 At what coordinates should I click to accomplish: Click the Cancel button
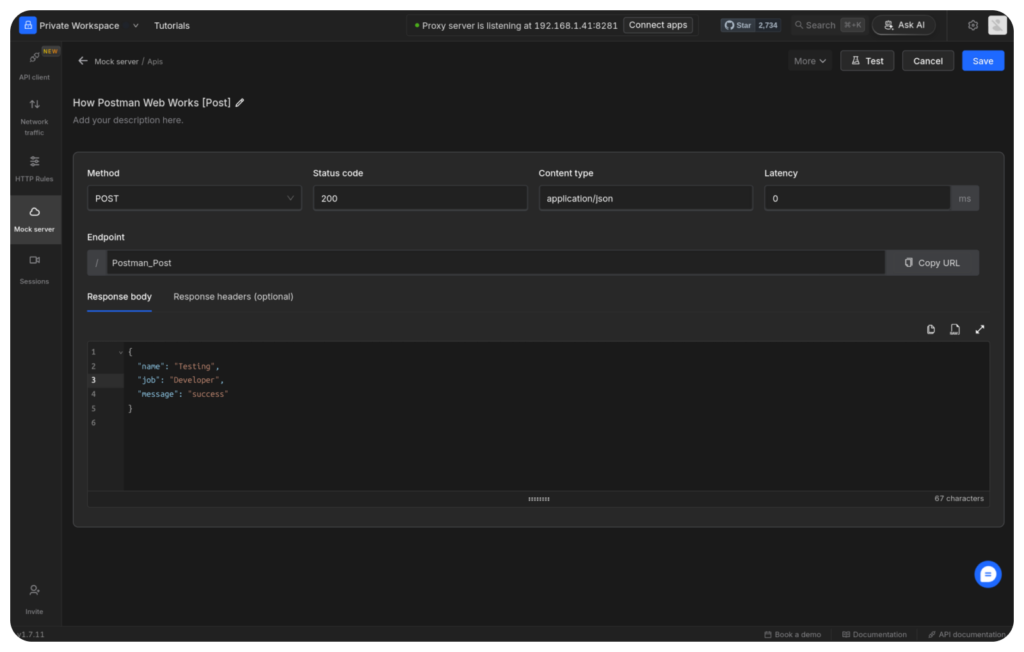(x=927, y=61)
